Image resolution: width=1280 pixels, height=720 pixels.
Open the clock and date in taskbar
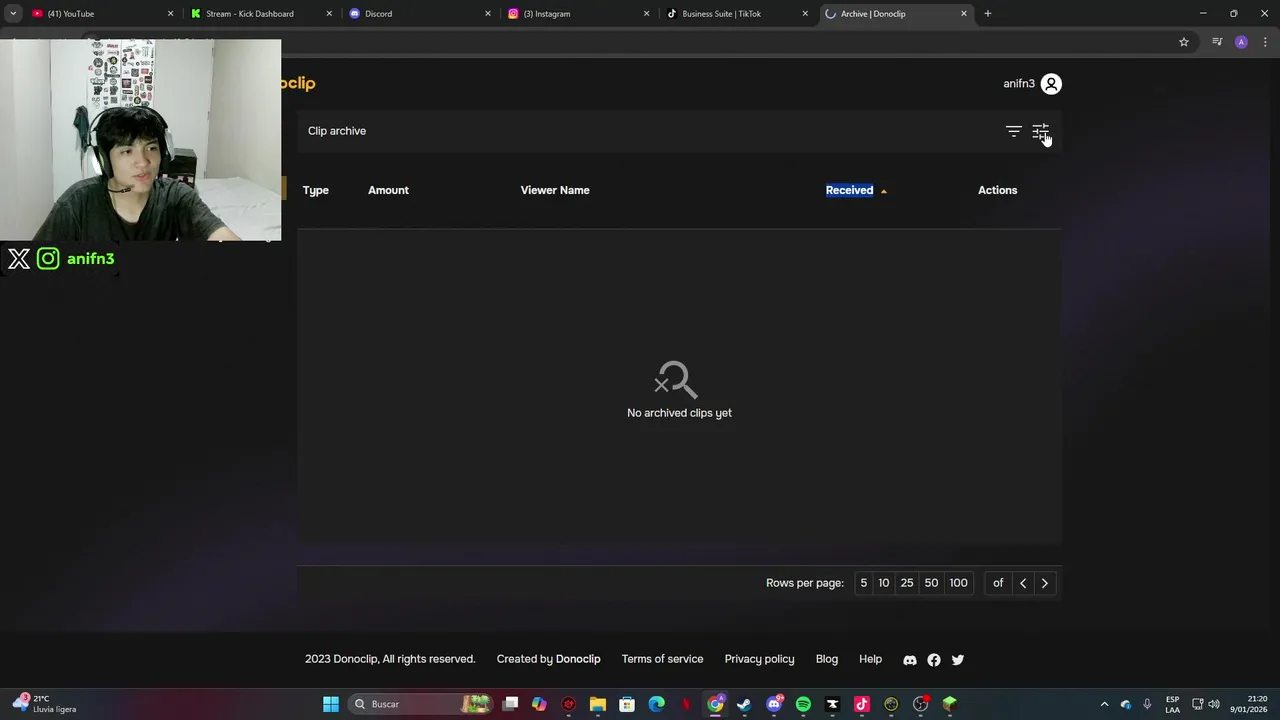point(1248,704)
